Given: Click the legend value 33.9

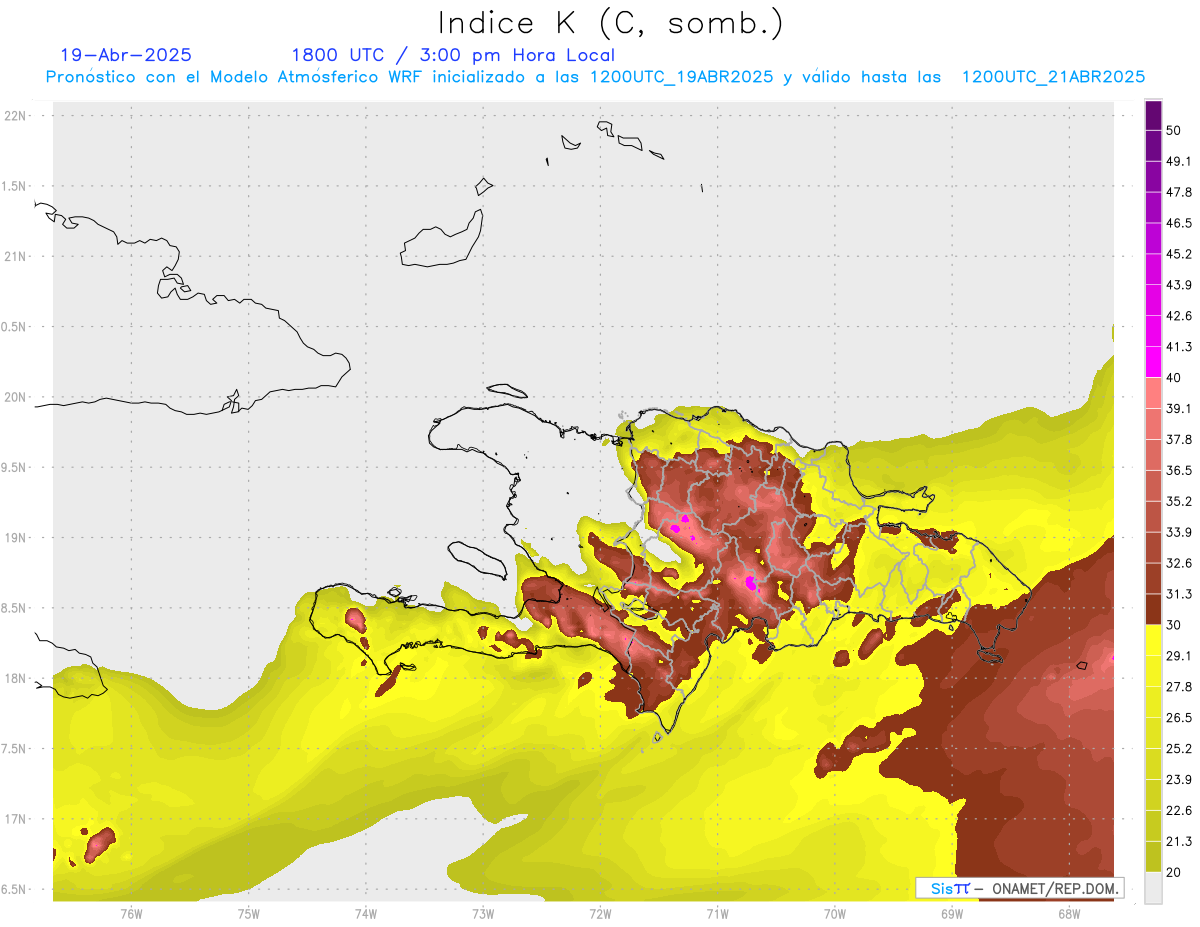Looking at the screenshot, I should (1179, 532).
